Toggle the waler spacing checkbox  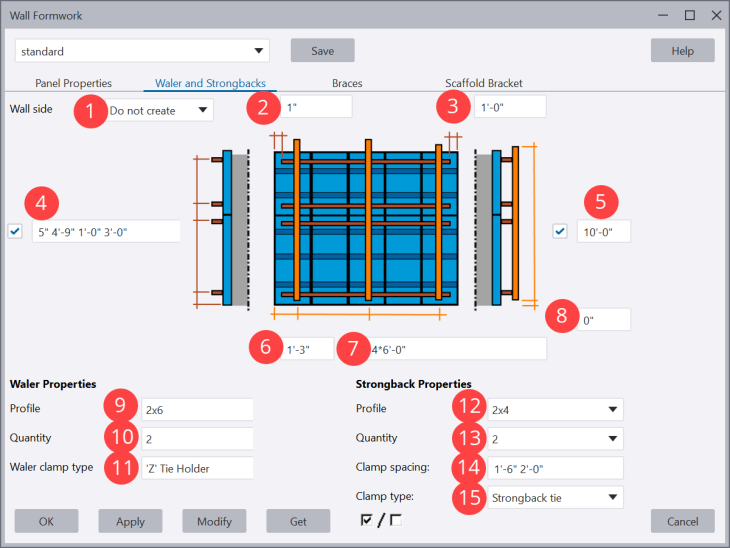pyautogui.click(x=15, y=231)
